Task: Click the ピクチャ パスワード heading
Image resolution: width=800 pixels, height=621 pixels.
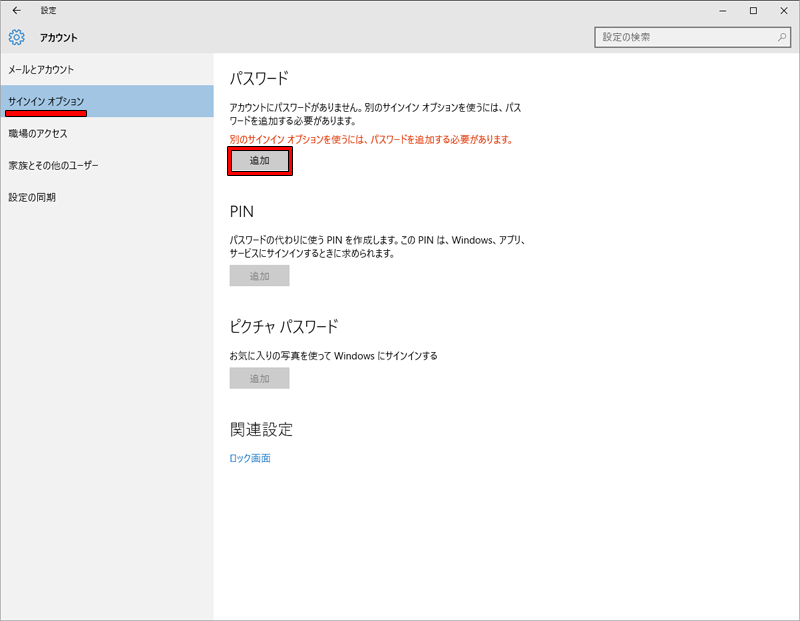Action: [x=284, y=327]
